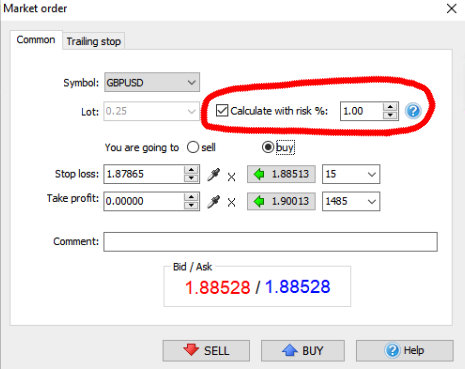Click the SELL button

click(x=206, y=351)
